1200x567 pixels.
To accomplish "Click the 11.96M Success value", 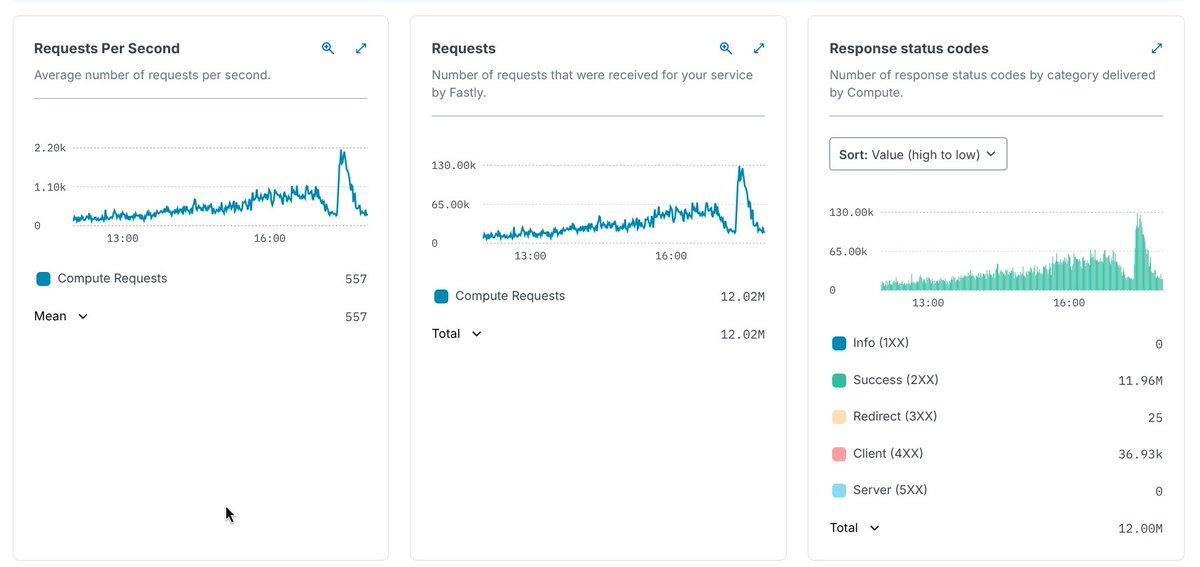I will point(1140,381).
